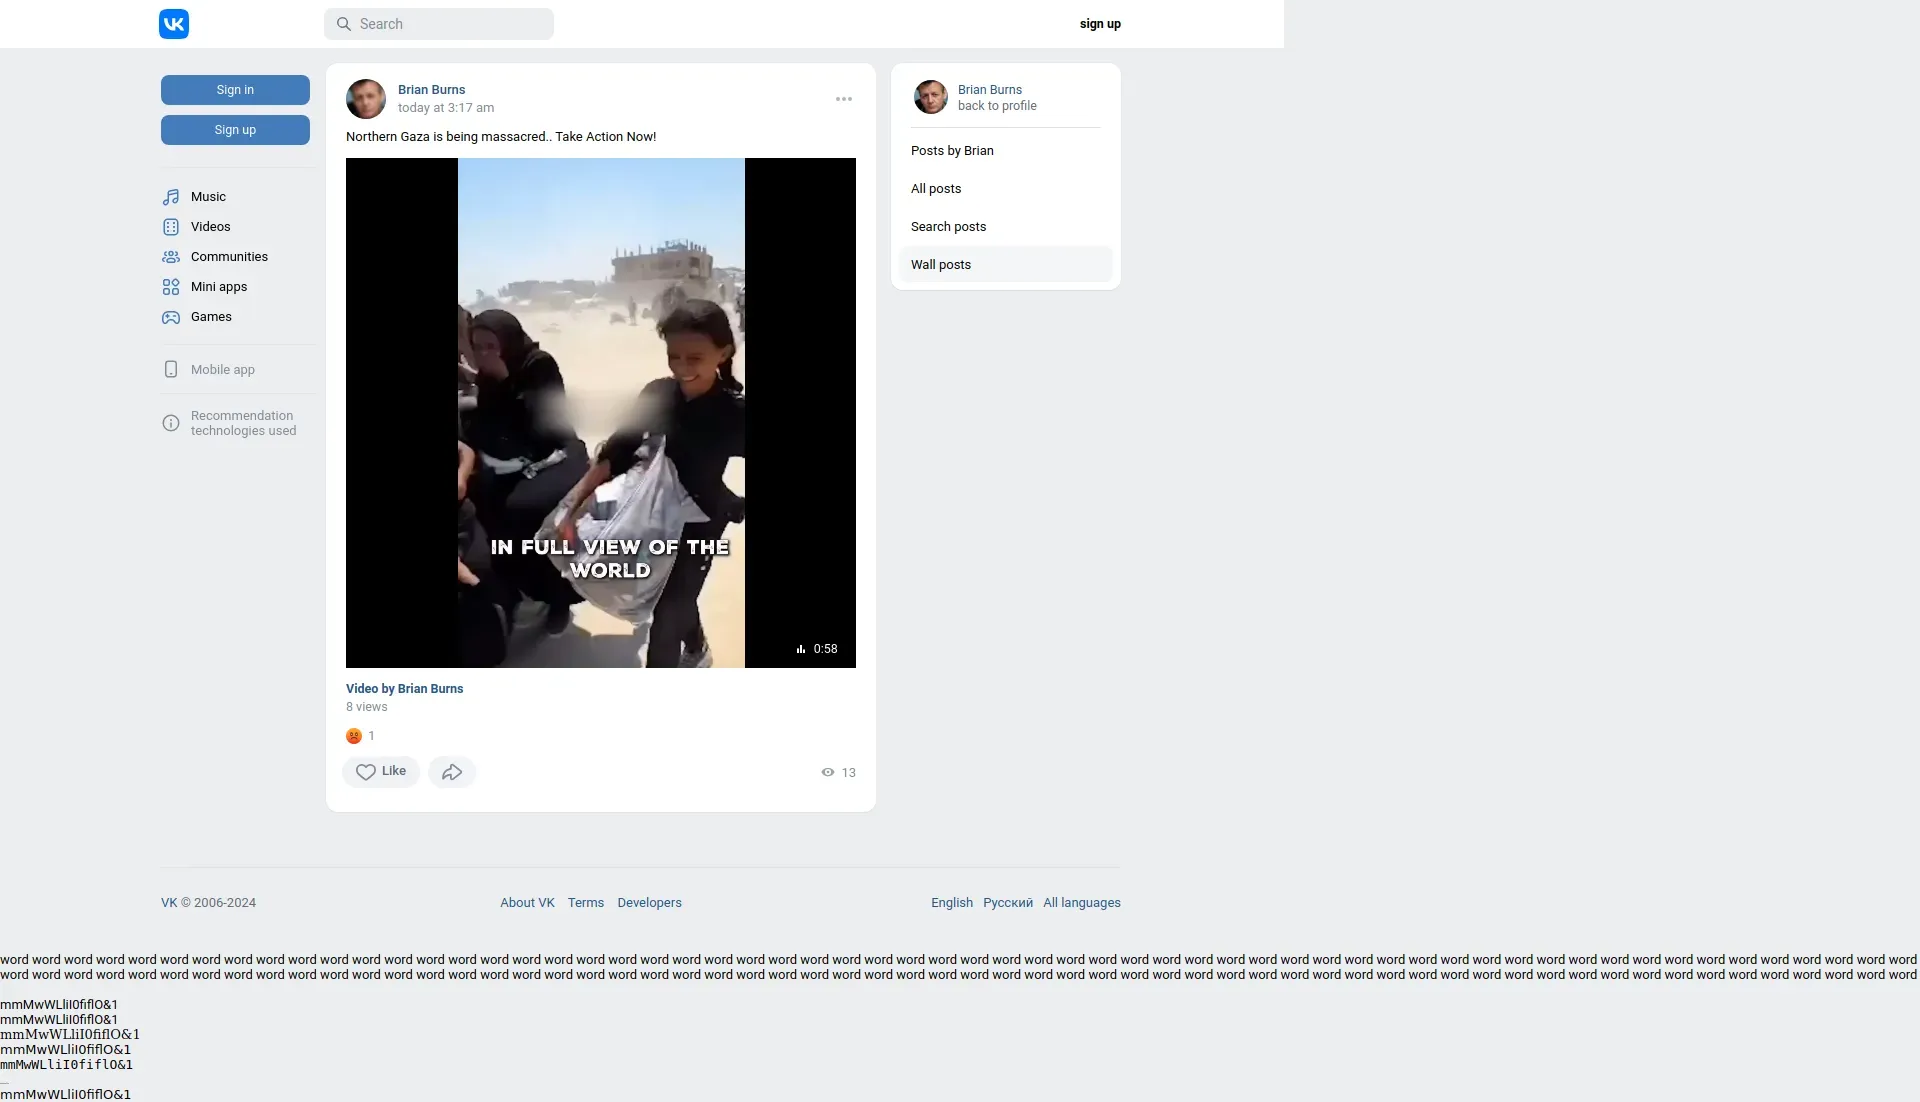Follow the back to profile link
The image size is (1920, 1102).
point(997,106)
